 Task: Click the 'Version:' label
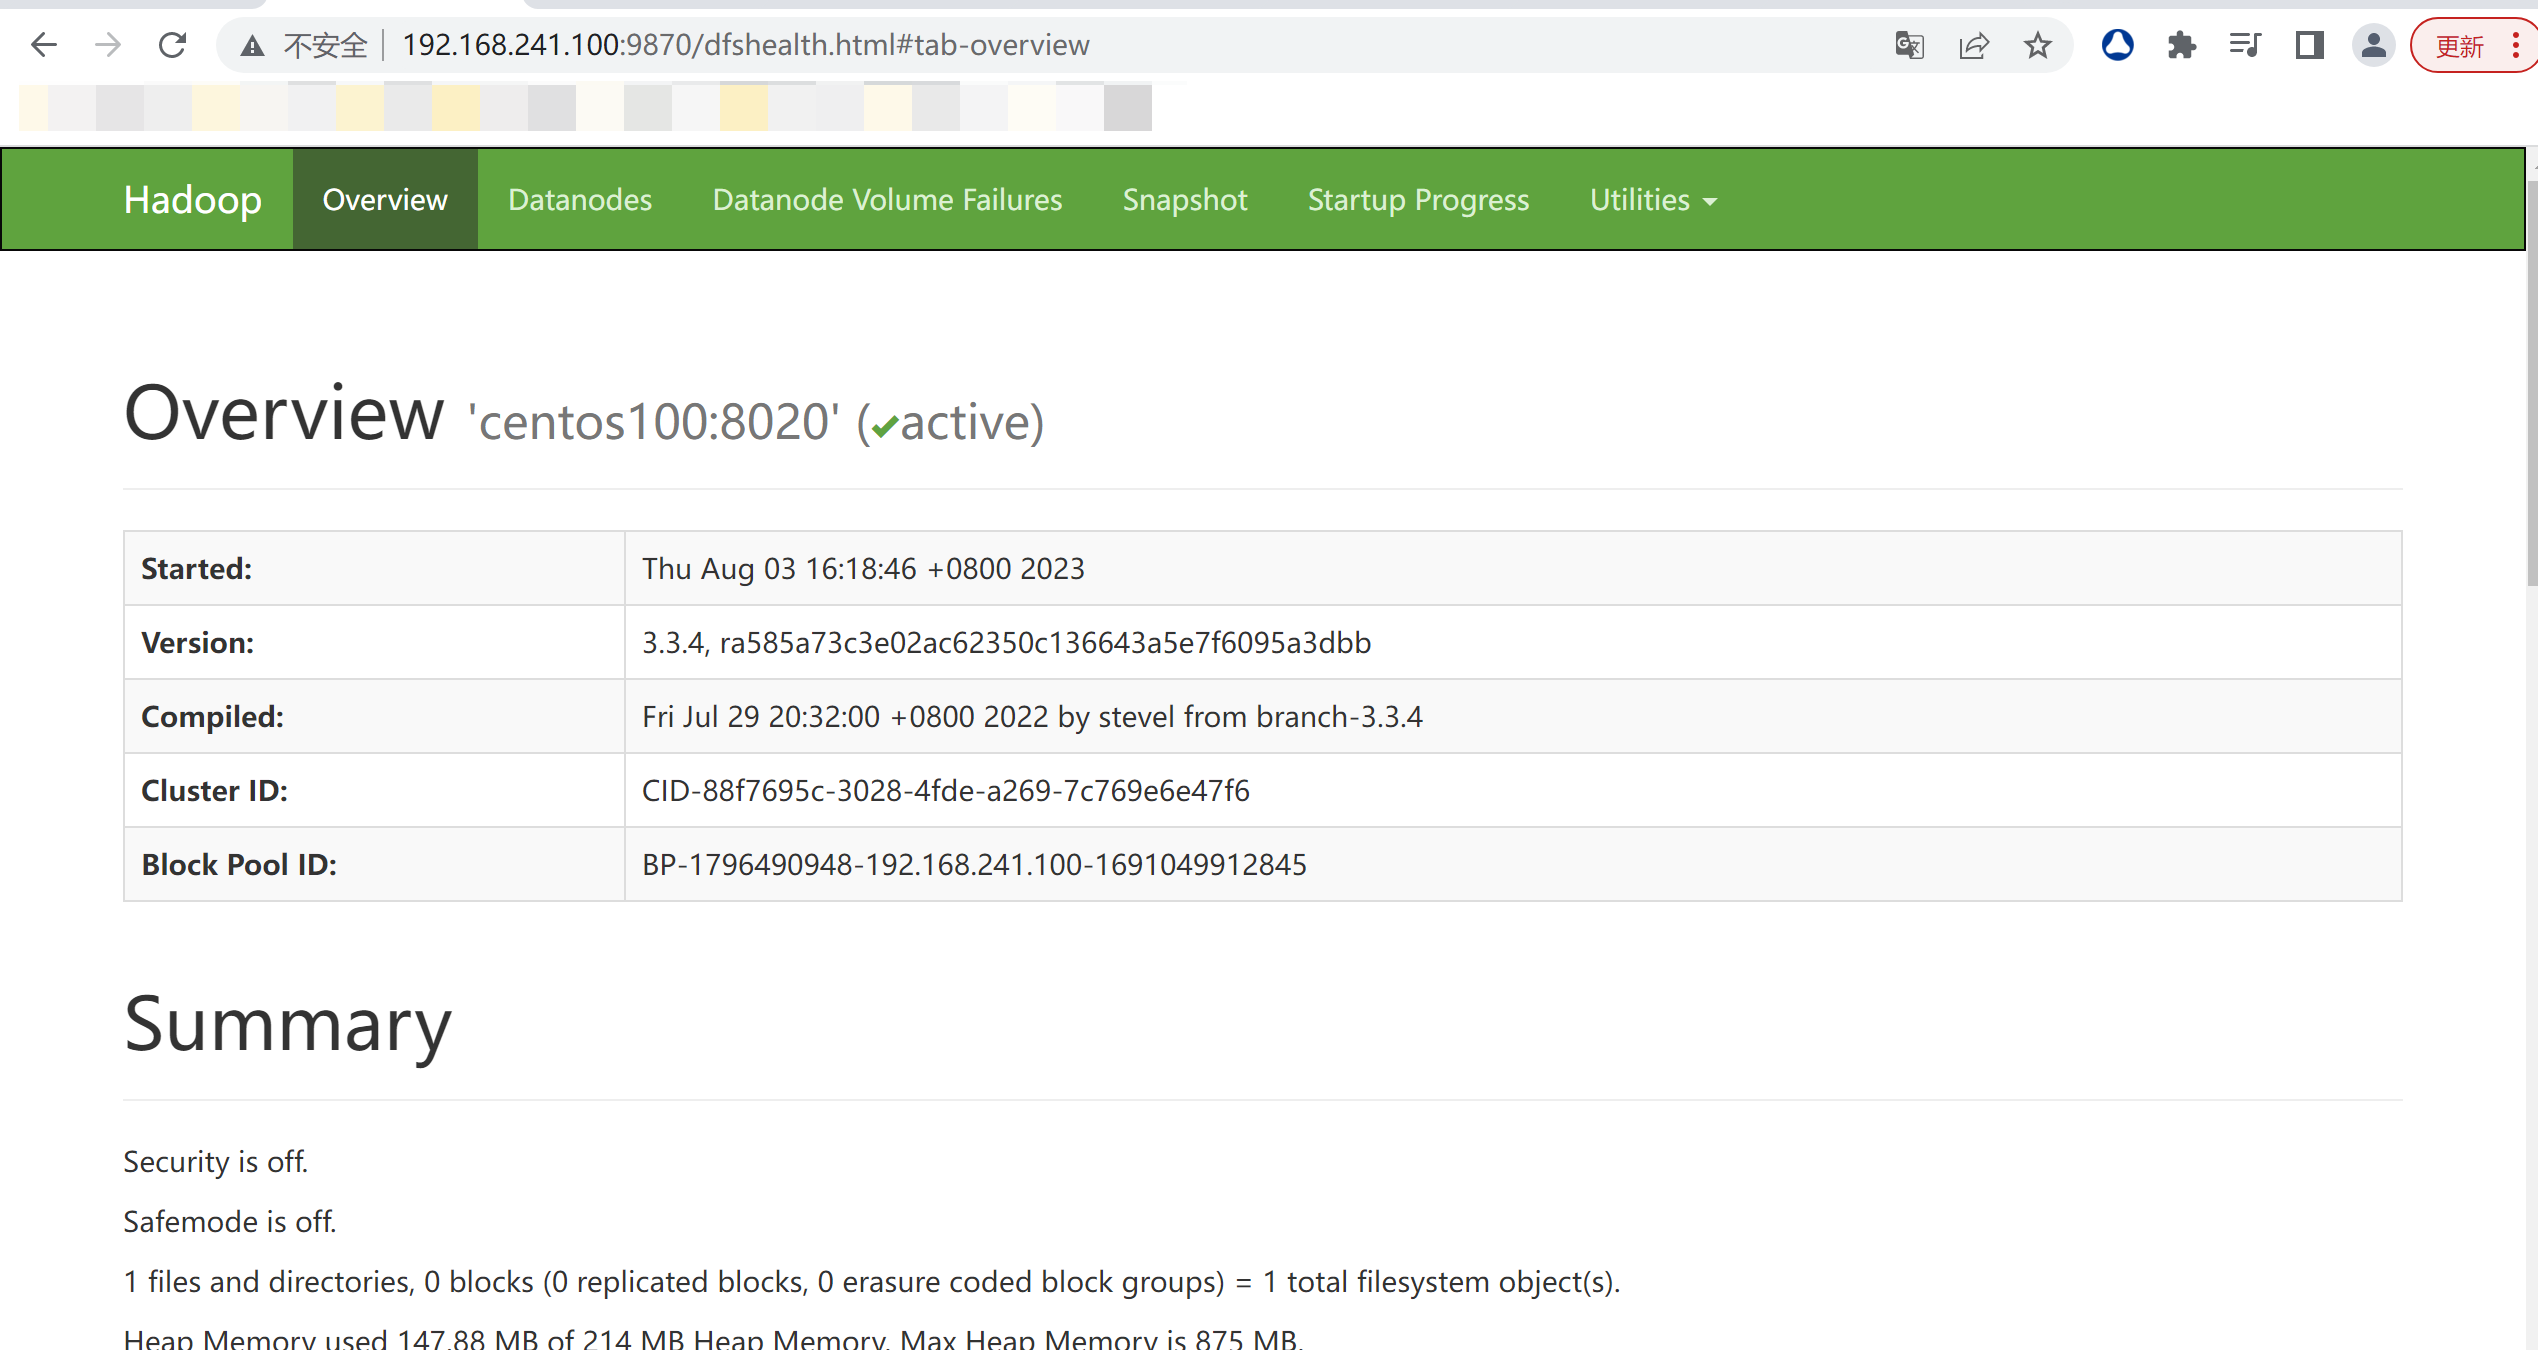click(x=197, y=643)
